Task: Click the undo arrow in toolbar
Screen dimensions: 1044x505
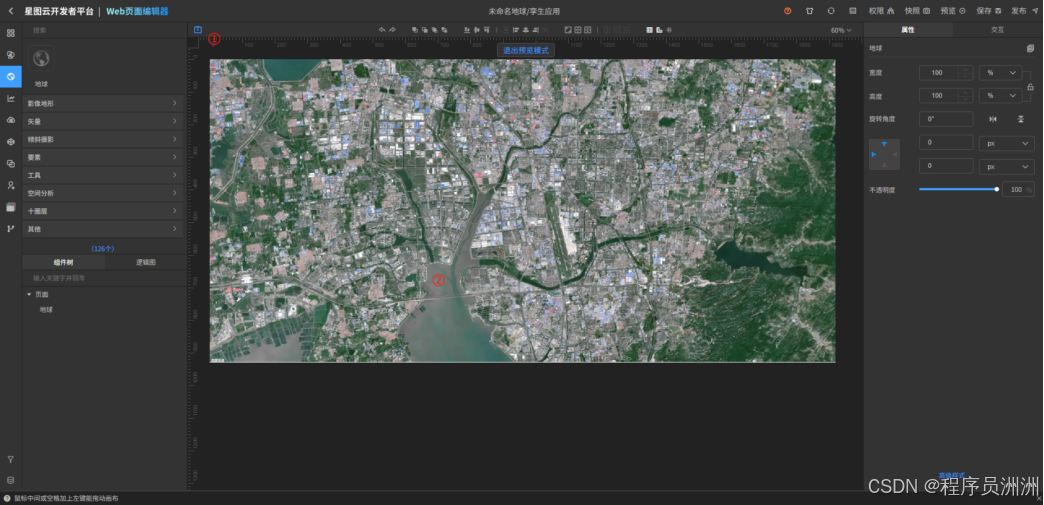Action: (382, 30)
